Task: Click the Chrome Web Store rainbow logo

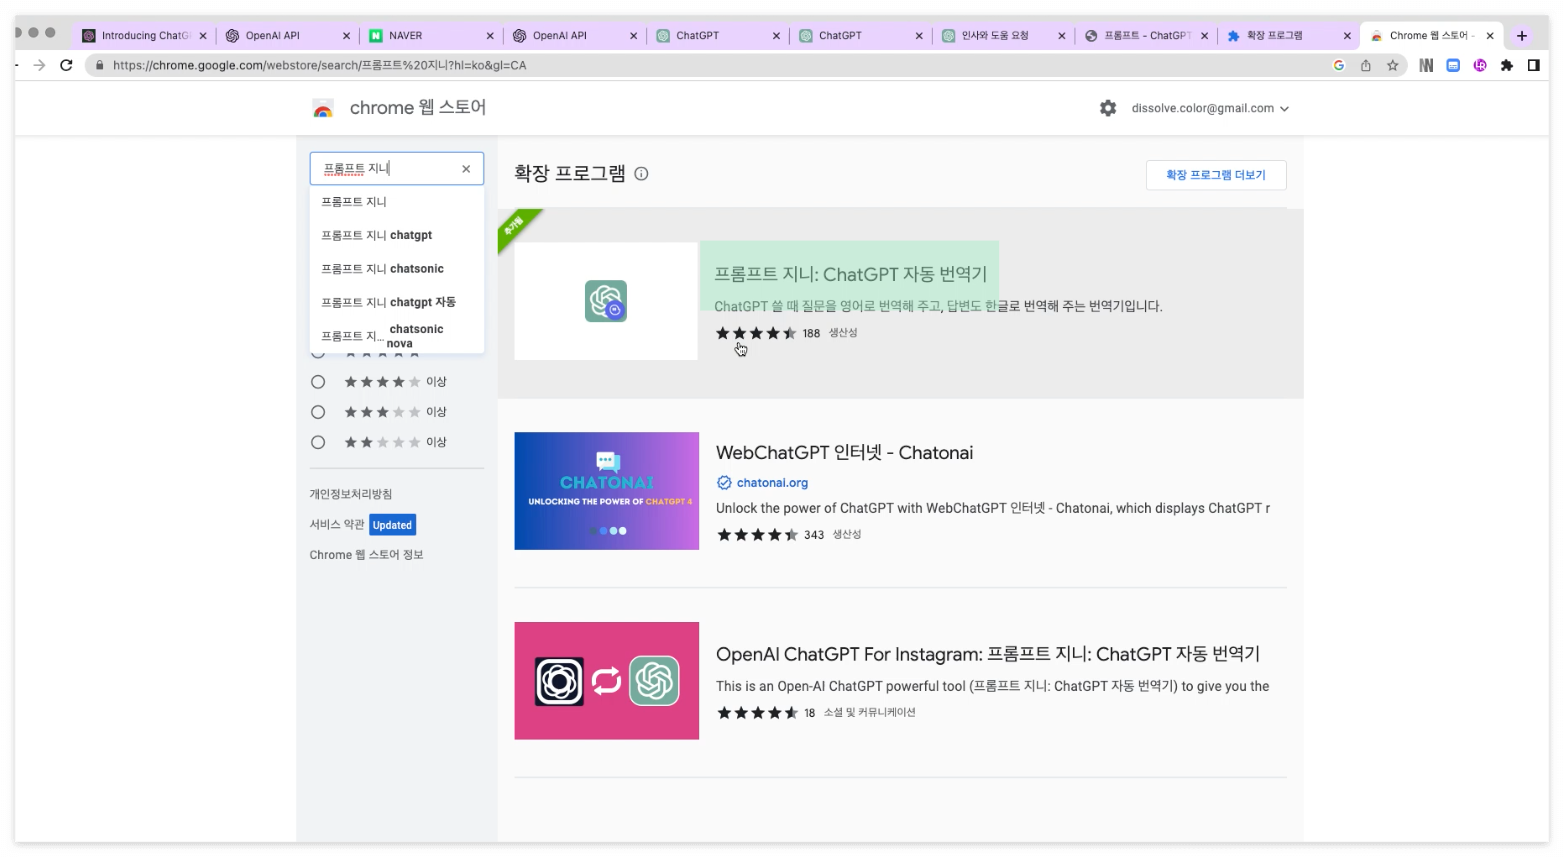Action: click(x=323, y=108)
